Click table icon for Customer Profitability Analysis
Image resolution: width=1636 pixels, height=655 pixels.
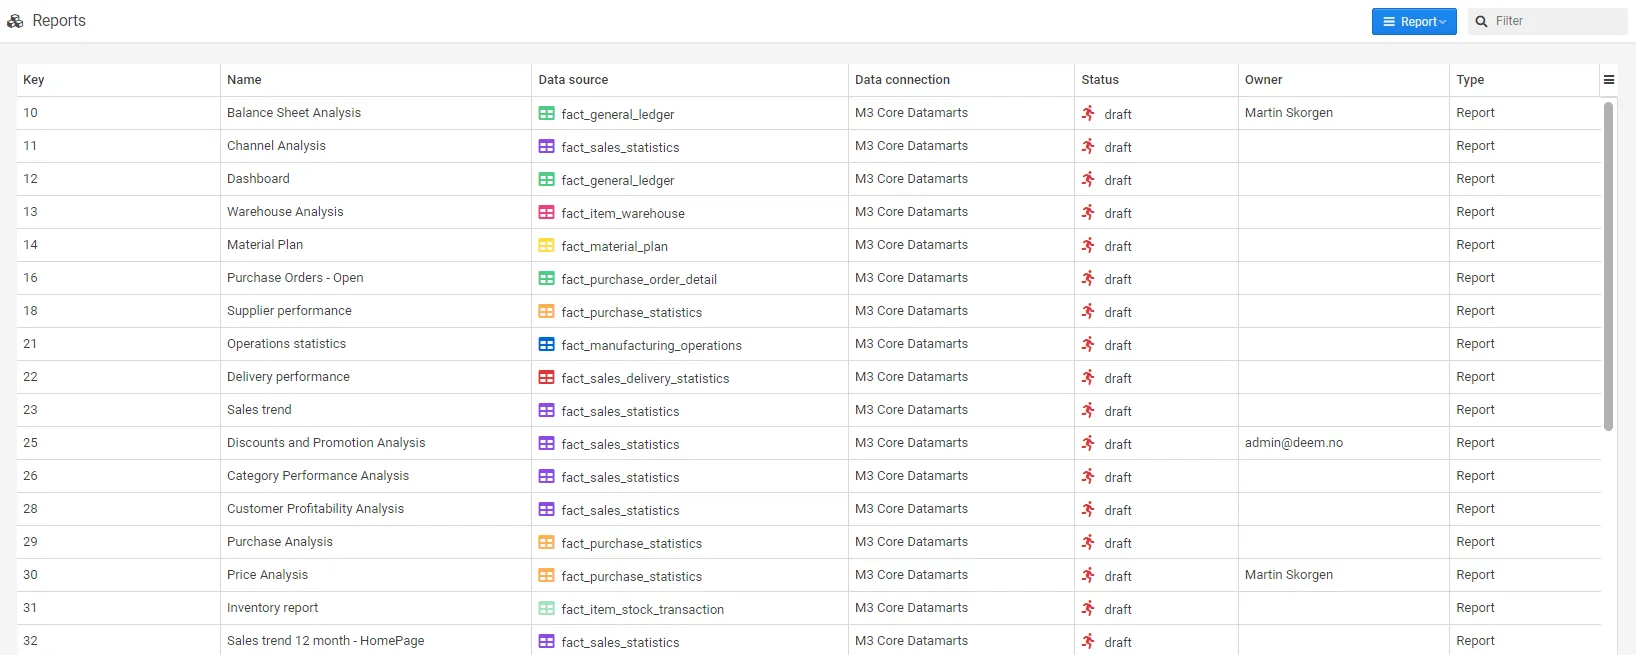click(546, 510)
